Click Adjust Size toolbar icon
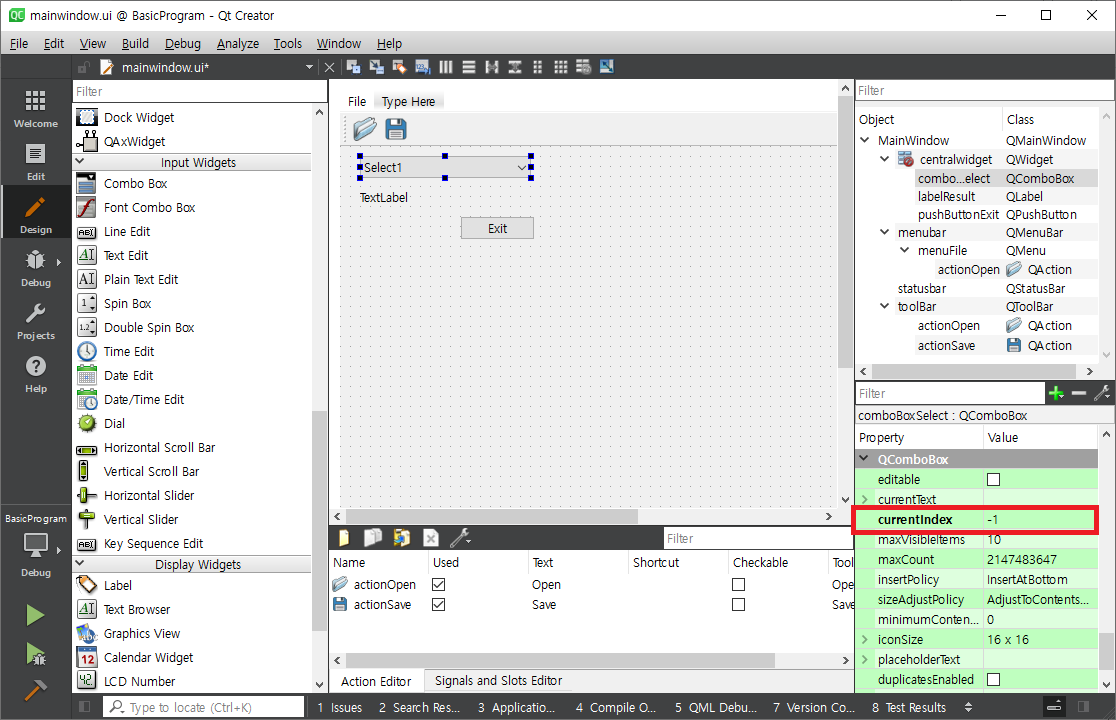The height and width of the screenshot is (720, 1116). point(606,67)
